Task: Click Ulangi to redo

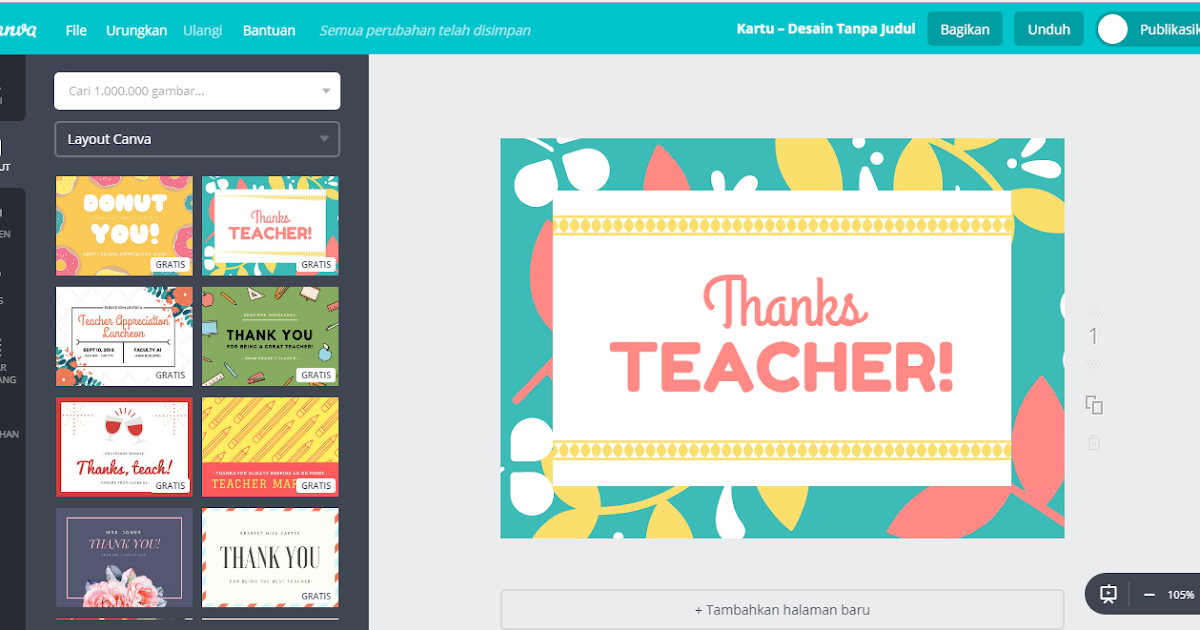Action: pos(203,30)
